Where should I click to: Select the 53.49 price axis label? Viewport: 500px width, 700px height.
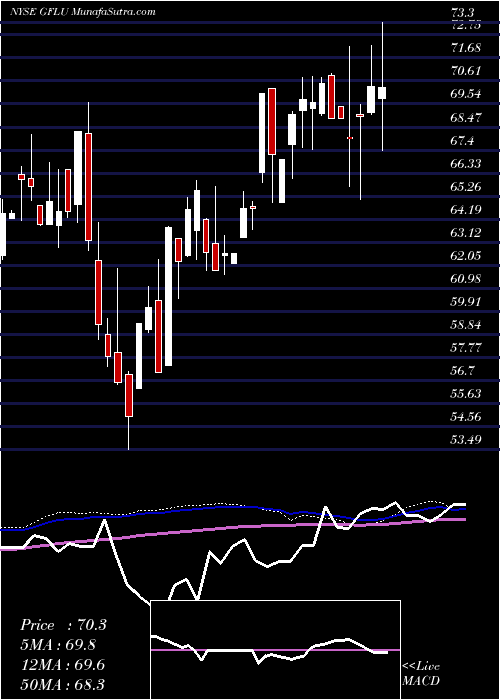click(x=466, y=440)
